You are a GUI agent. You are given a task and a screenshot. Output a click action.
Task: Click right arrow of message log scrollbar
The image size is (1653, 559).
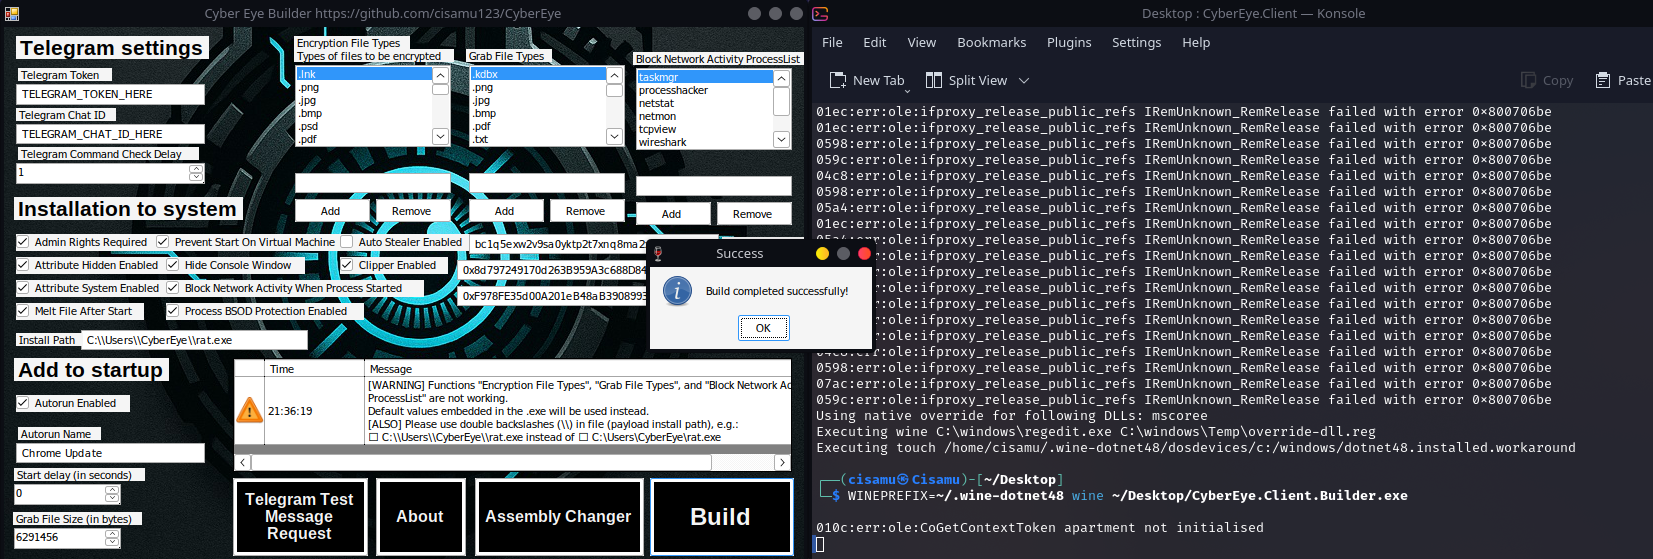782,462
